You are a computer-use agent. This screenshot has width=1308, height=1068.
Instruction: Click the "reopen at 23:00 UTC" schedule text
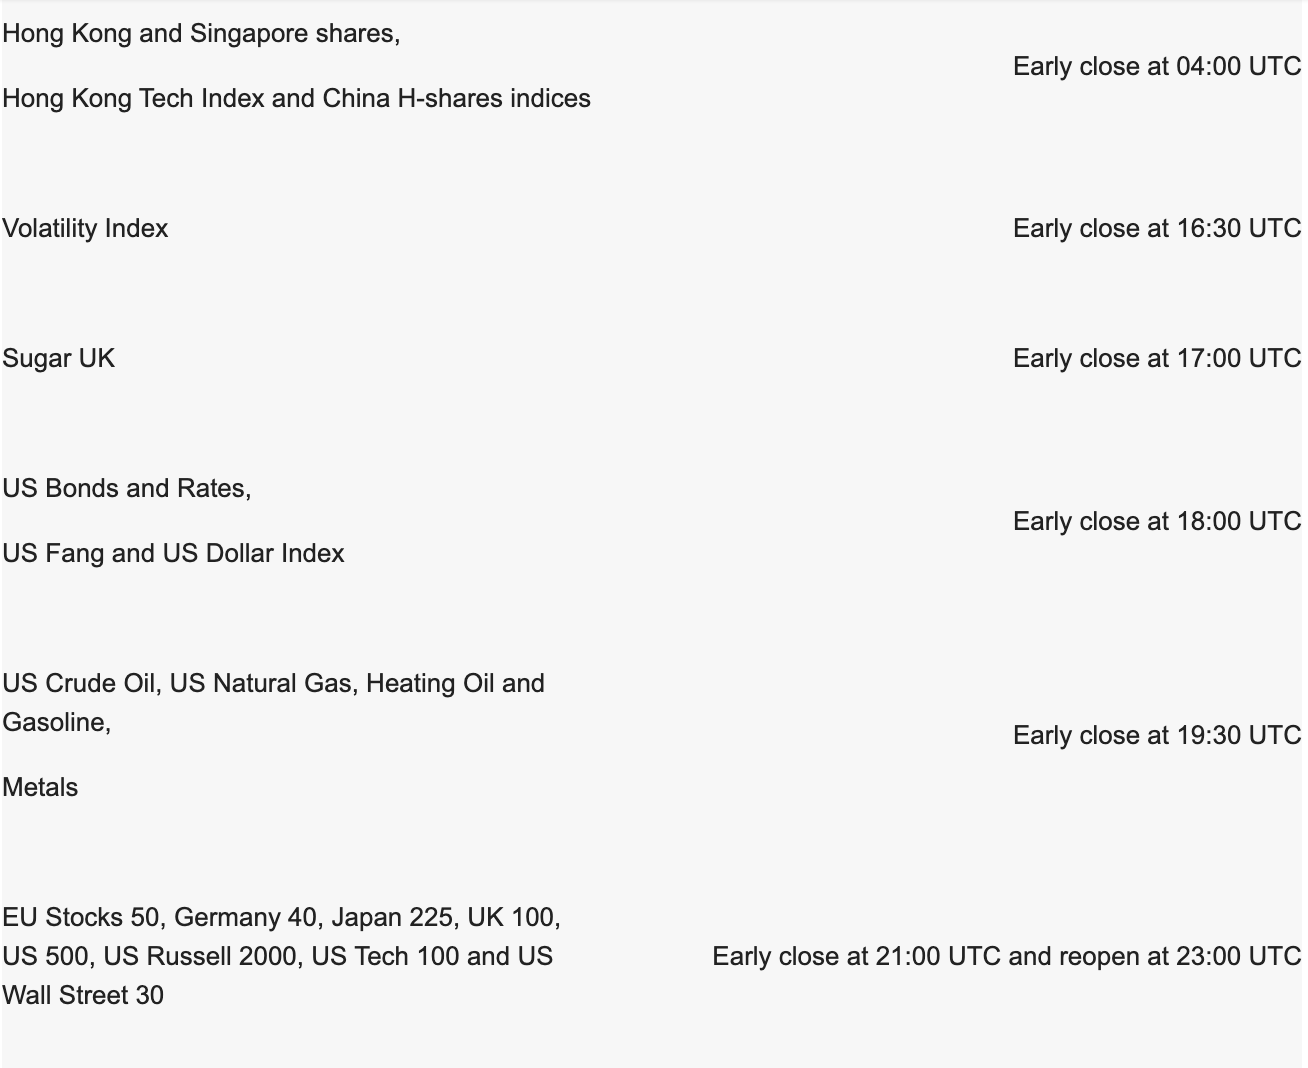click(x=1179, y=957)
